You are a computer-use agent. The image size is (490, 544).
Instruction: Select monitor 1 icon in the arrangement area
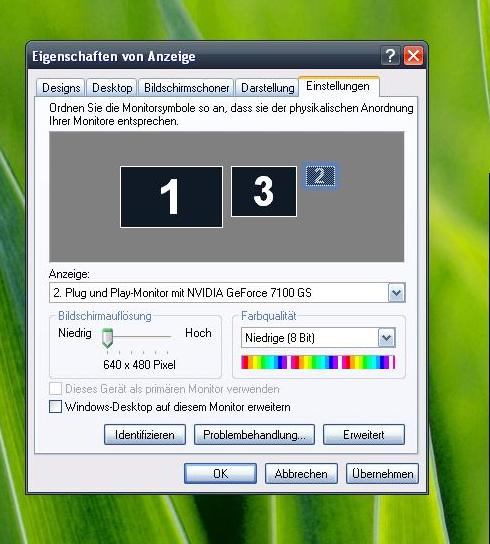(x=171, y=197)
